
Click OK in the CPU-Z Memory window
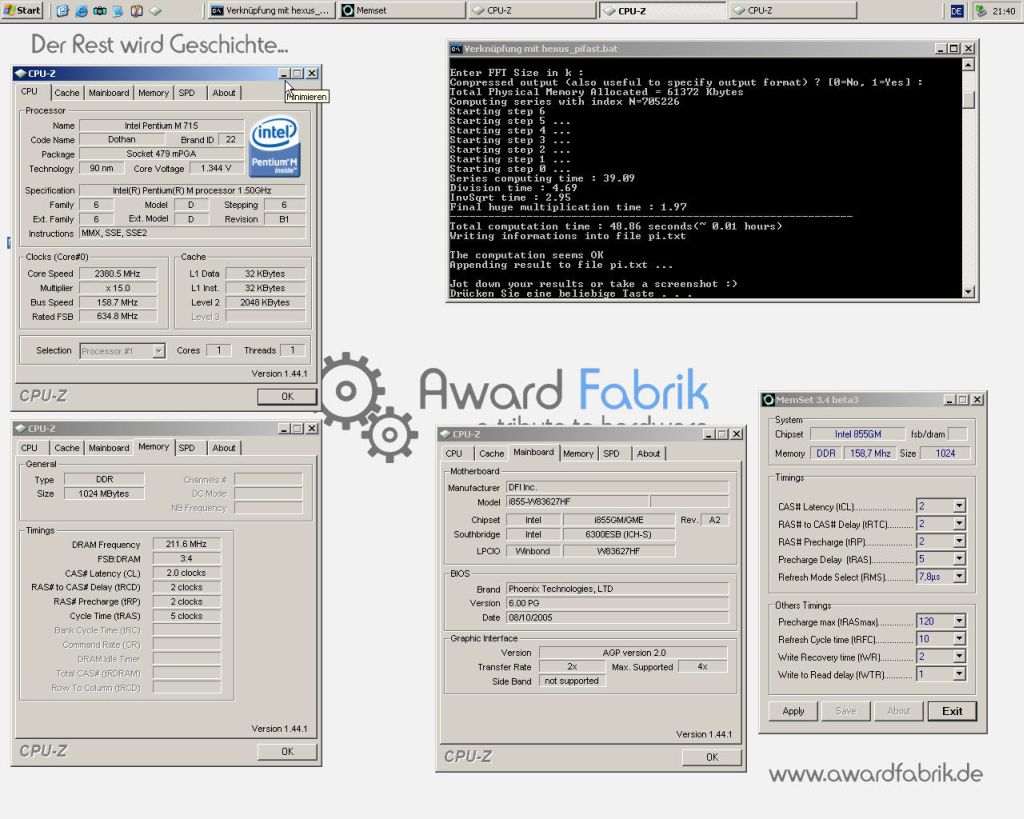[x=287, y=752]
